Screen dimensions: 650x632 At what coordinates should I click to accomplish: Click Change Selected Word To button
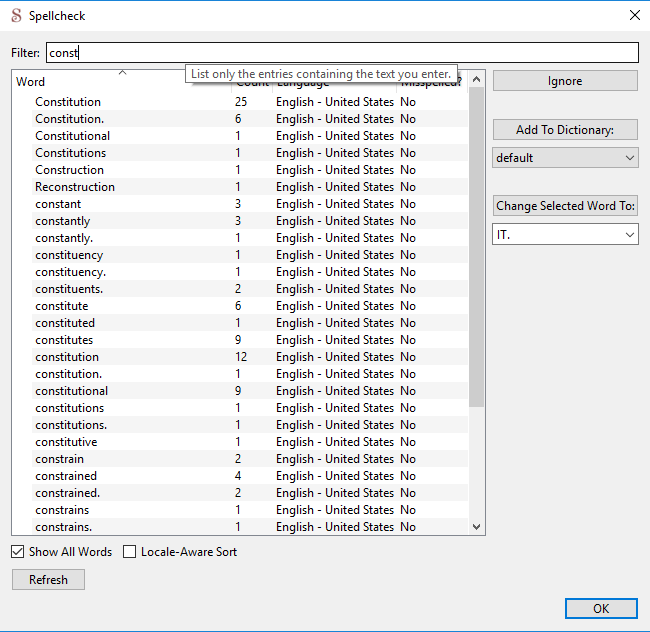point(565,206)
